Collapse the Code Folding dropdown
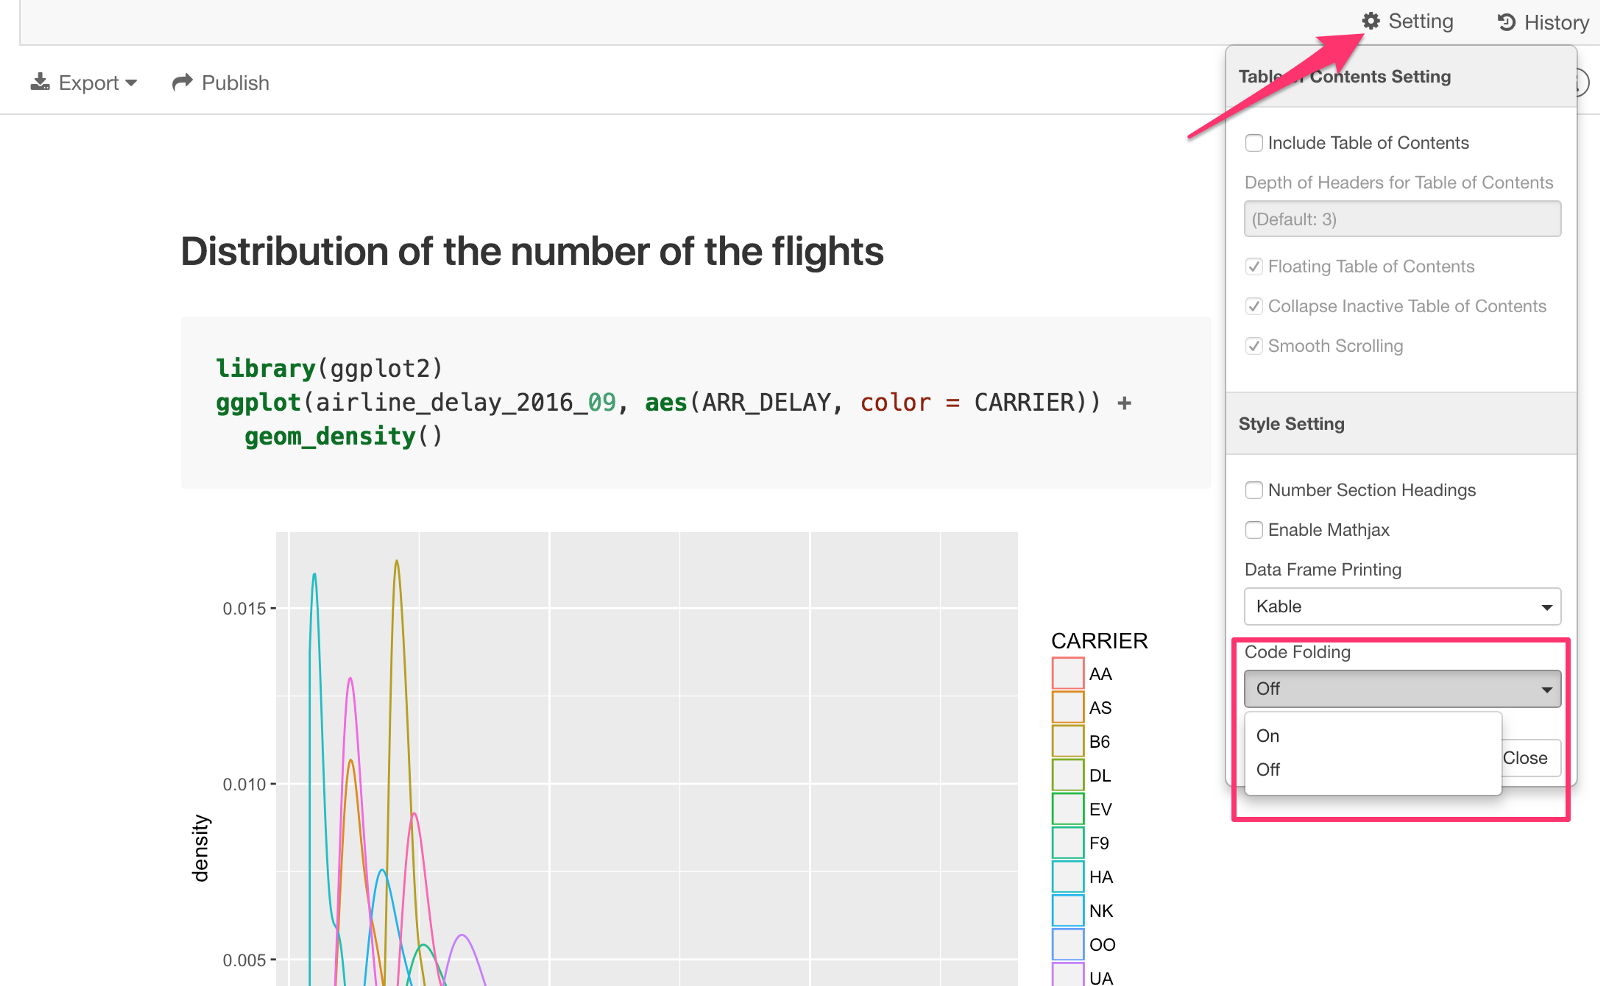The width and height of the screenshot is (1600, 986). coord(1402,689)
